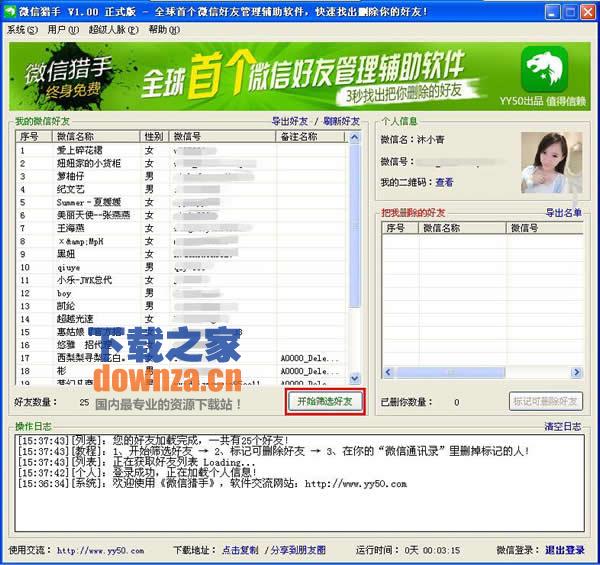Click the 清空日志 link
The height and width of the screenshot is (565, 600).
(x=562, y=427)
